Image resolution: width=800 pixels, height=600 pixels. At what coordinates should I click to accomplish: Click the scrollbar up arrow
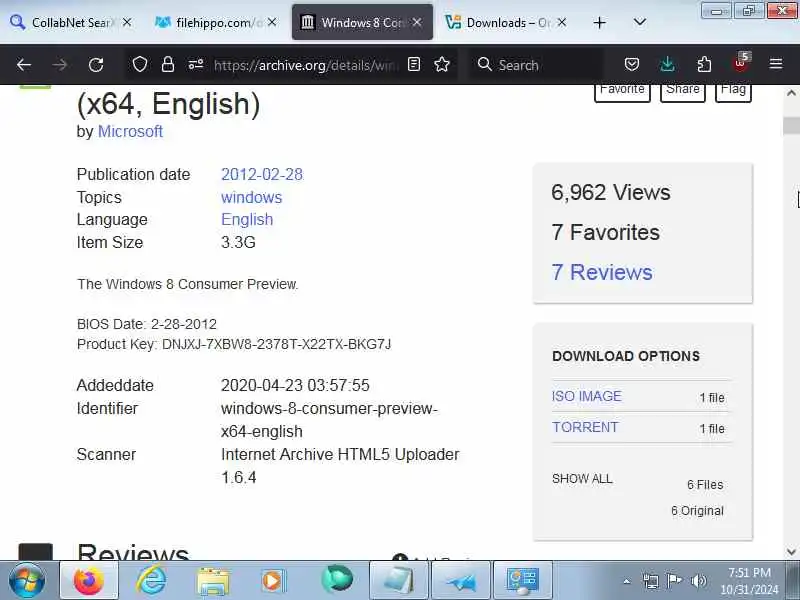coord(791,93)
